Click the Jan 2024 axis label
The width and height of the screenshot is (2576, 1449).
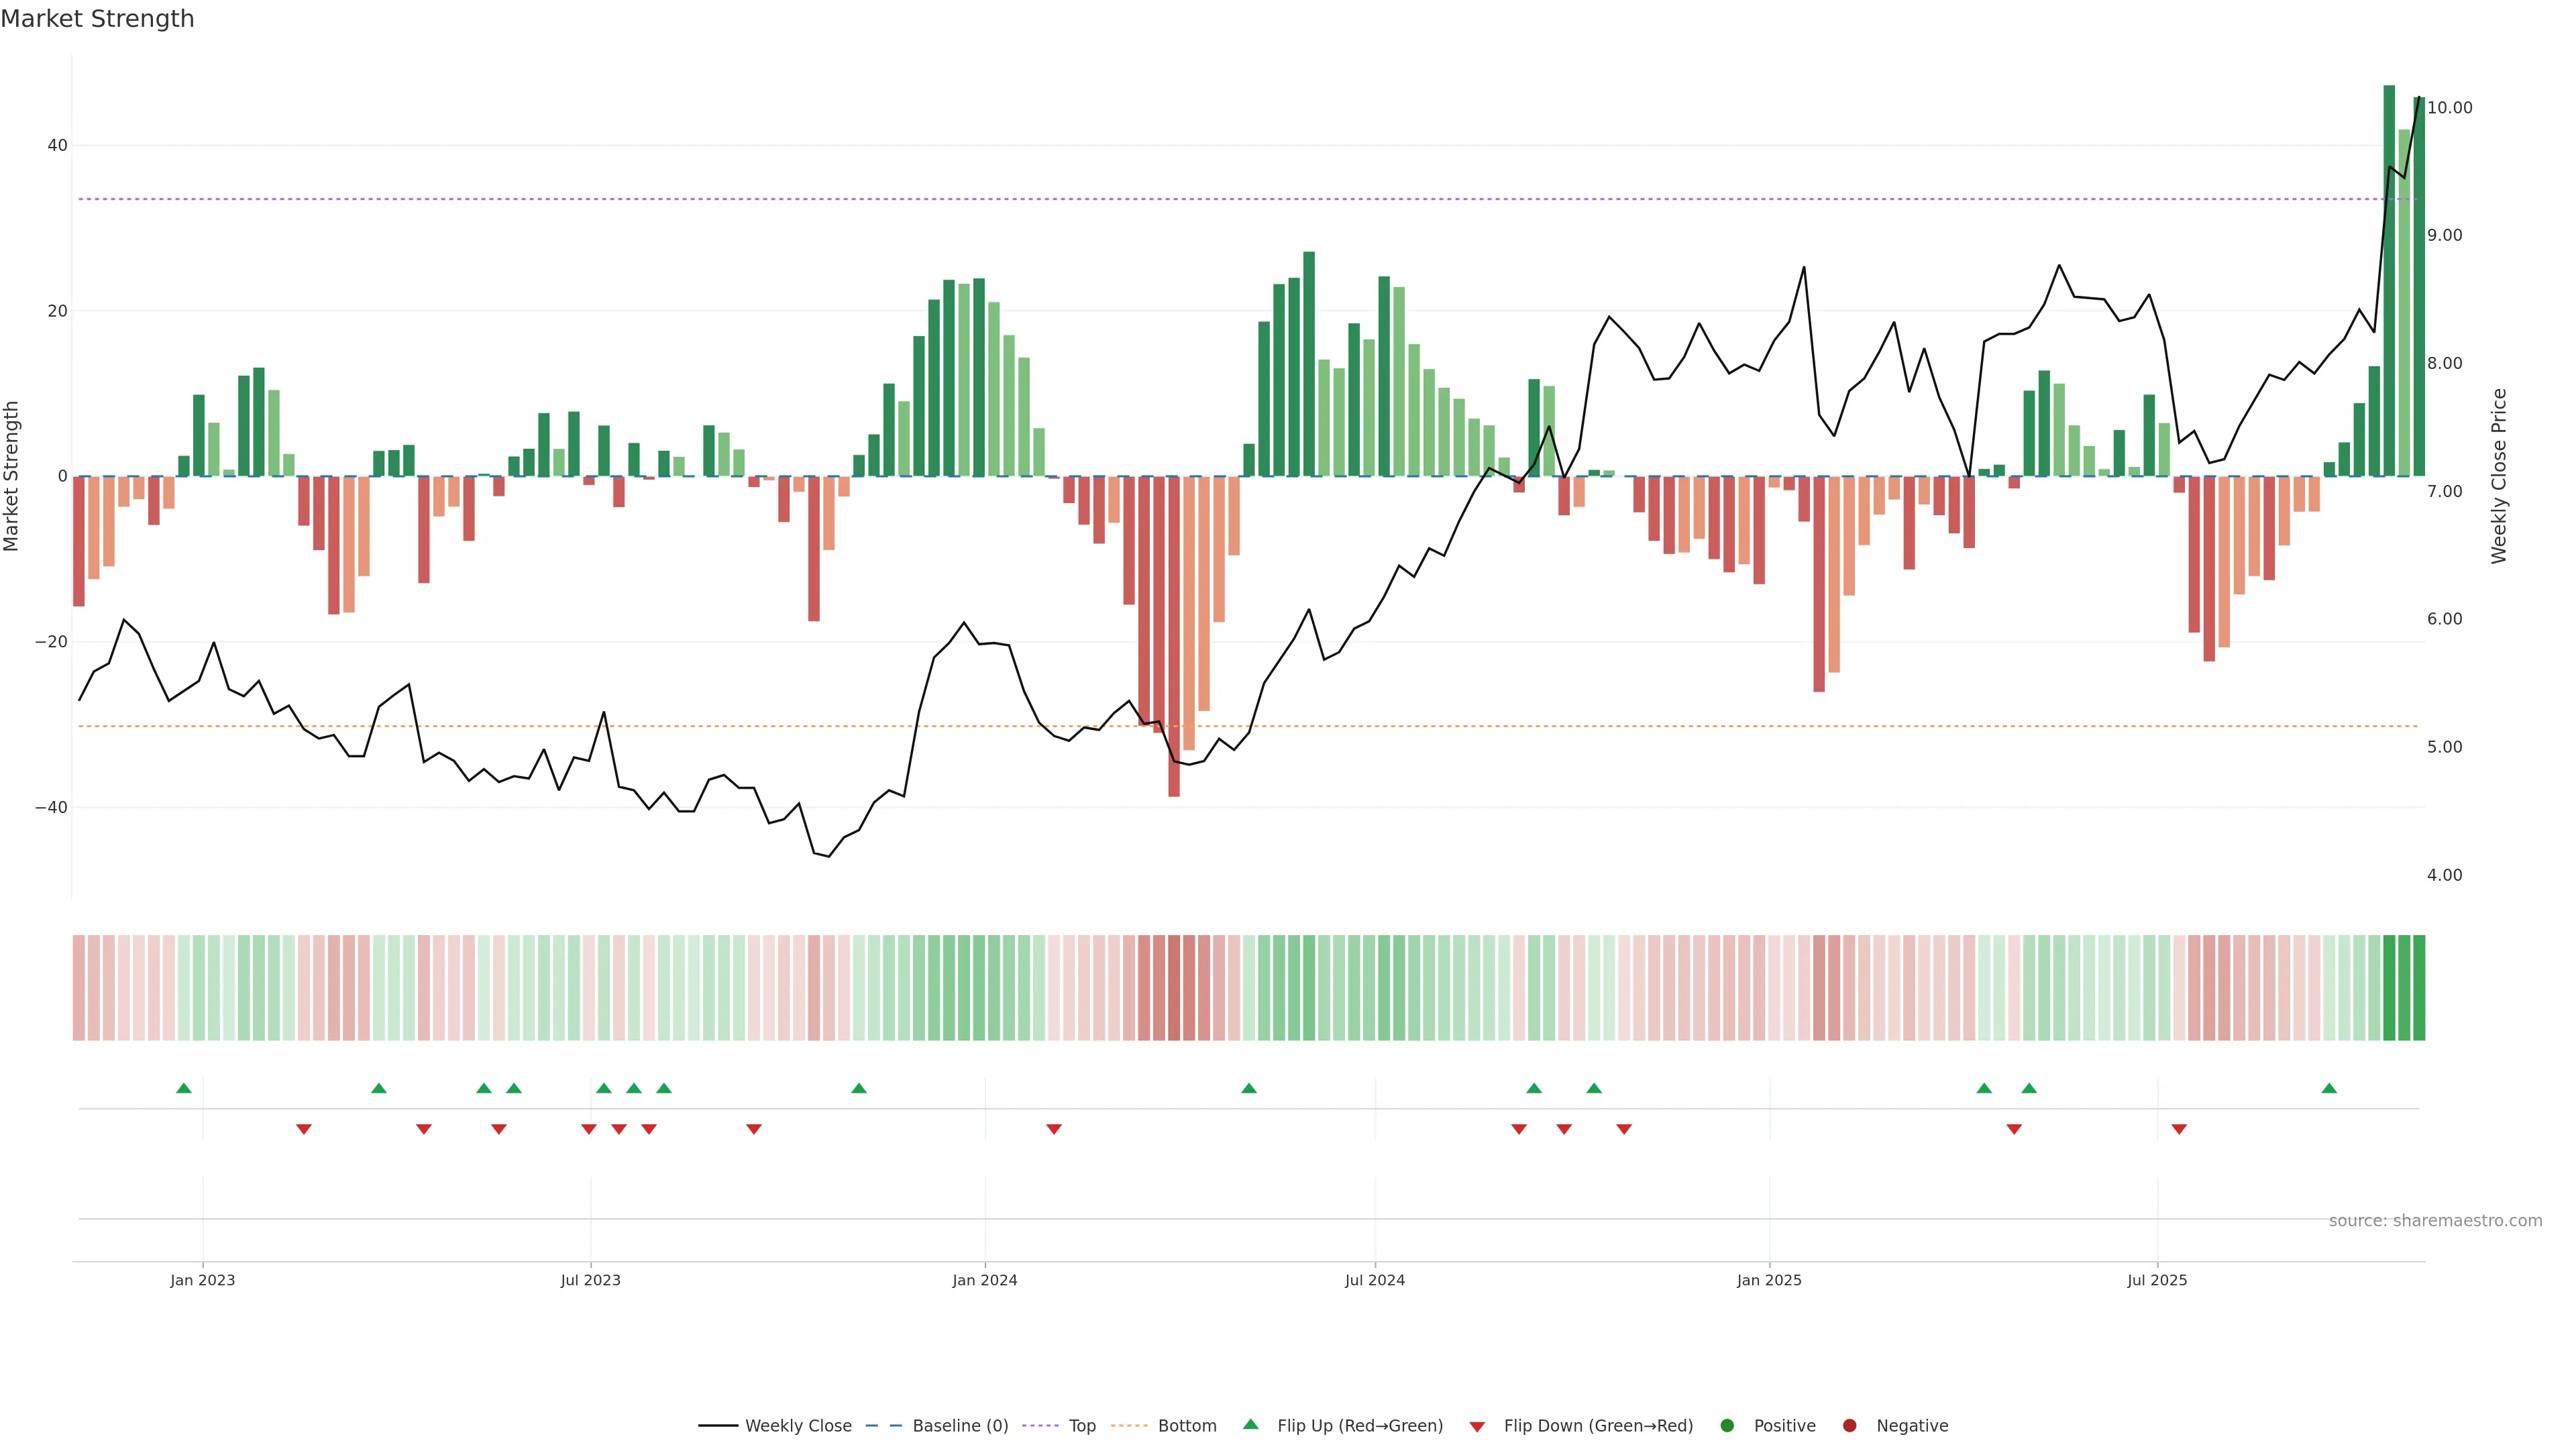[x=984, y=1280]
